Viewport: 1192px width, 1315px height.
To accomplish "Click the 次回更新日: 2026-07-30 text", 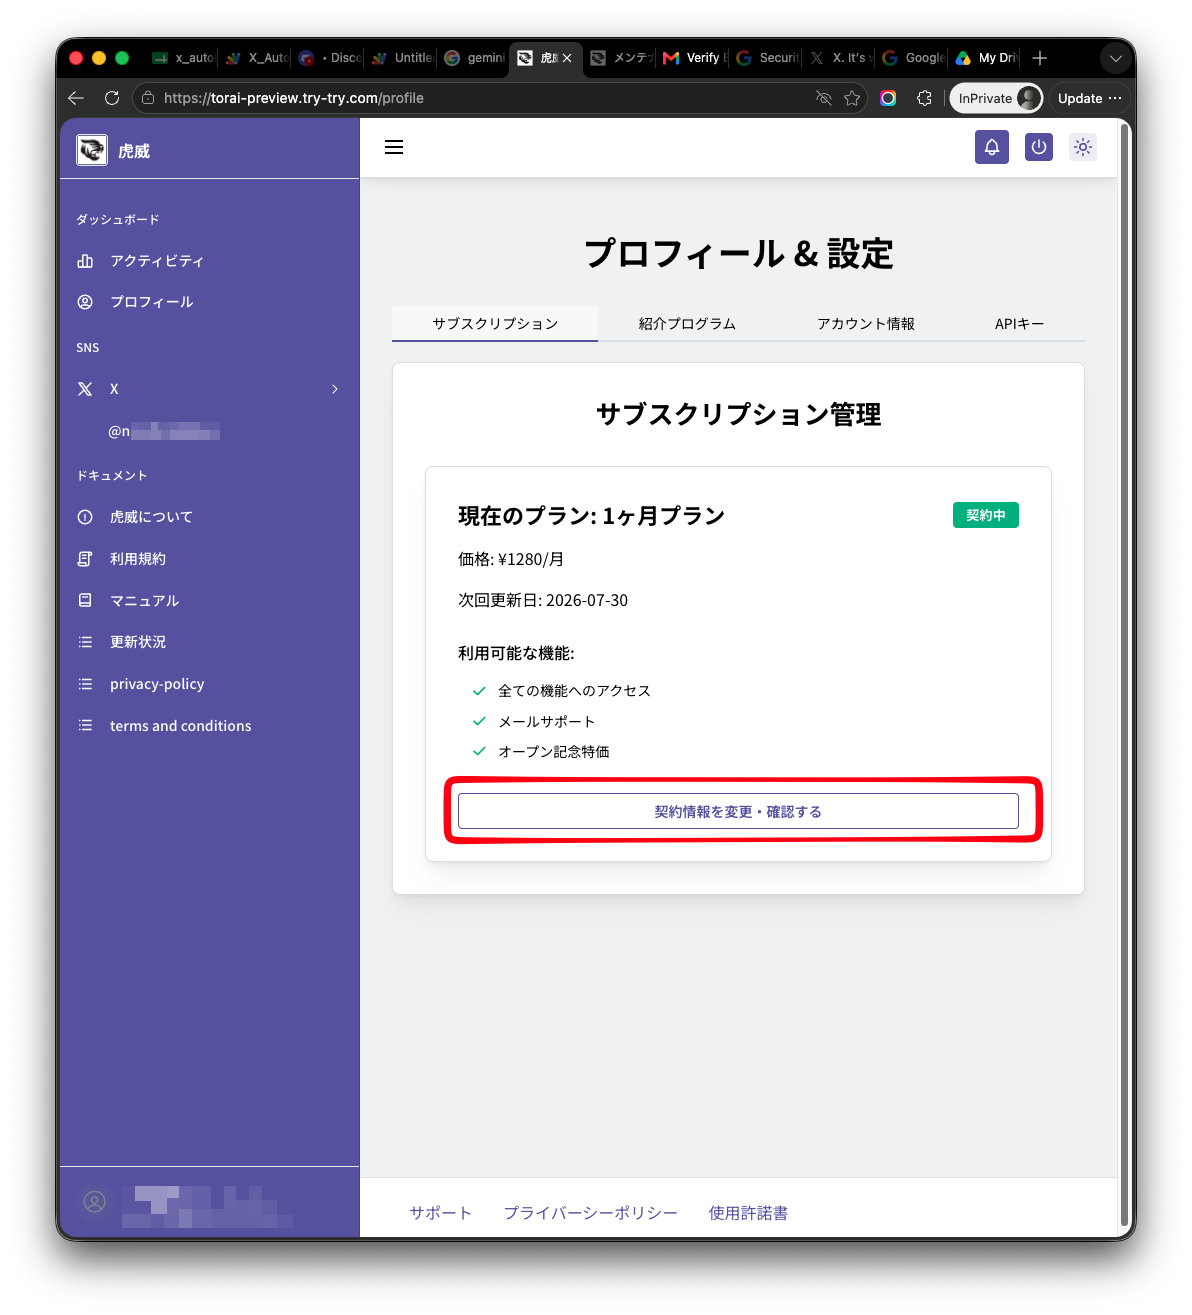I will (543, 600).
